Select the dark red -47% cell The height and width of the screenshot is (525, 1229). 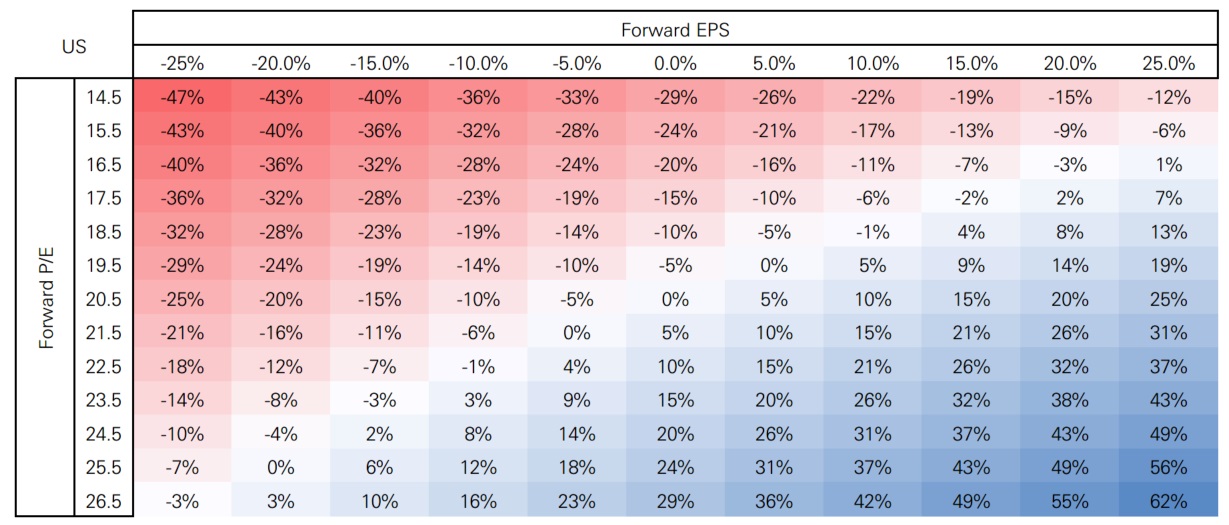point(183,98)
